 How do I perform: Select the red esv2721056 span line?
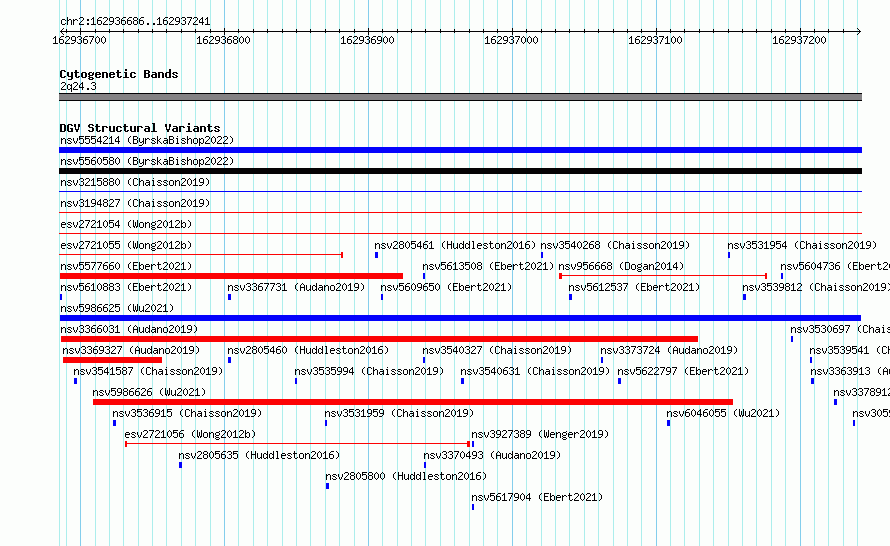coord(297,444)
